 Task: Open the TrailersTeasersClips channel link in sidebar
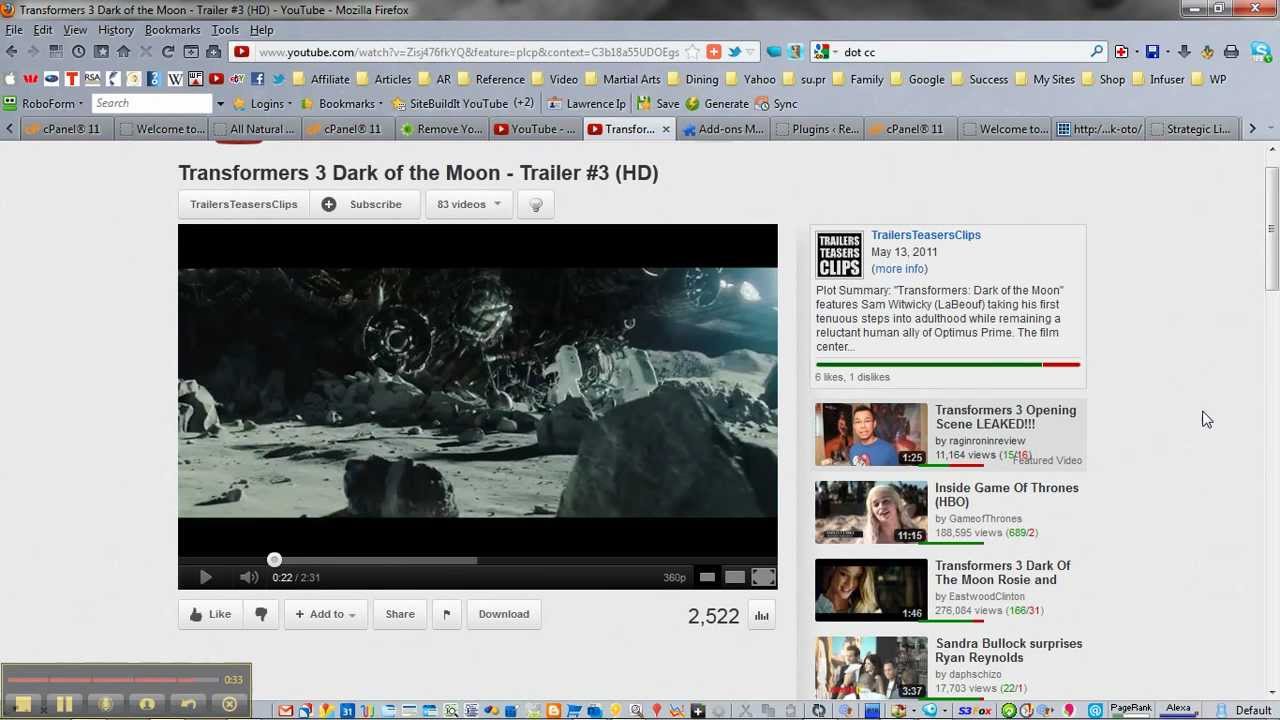926,235
